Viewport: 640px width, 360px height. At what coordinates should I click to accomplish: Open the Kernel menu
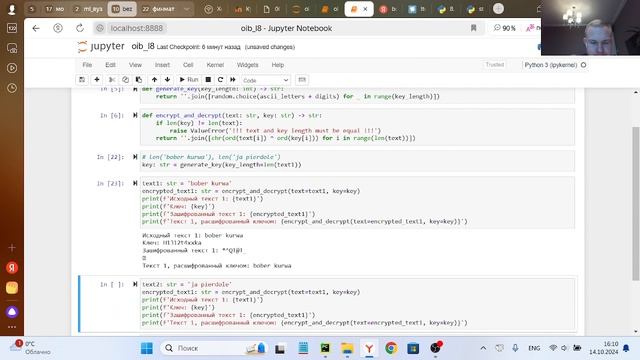(x=215, y=65)
